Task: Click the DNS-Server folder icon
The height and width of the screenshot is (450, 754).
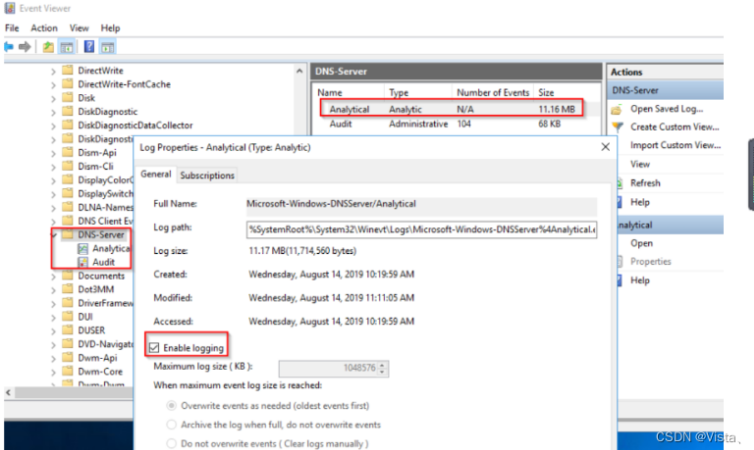Action: [68, 235]
